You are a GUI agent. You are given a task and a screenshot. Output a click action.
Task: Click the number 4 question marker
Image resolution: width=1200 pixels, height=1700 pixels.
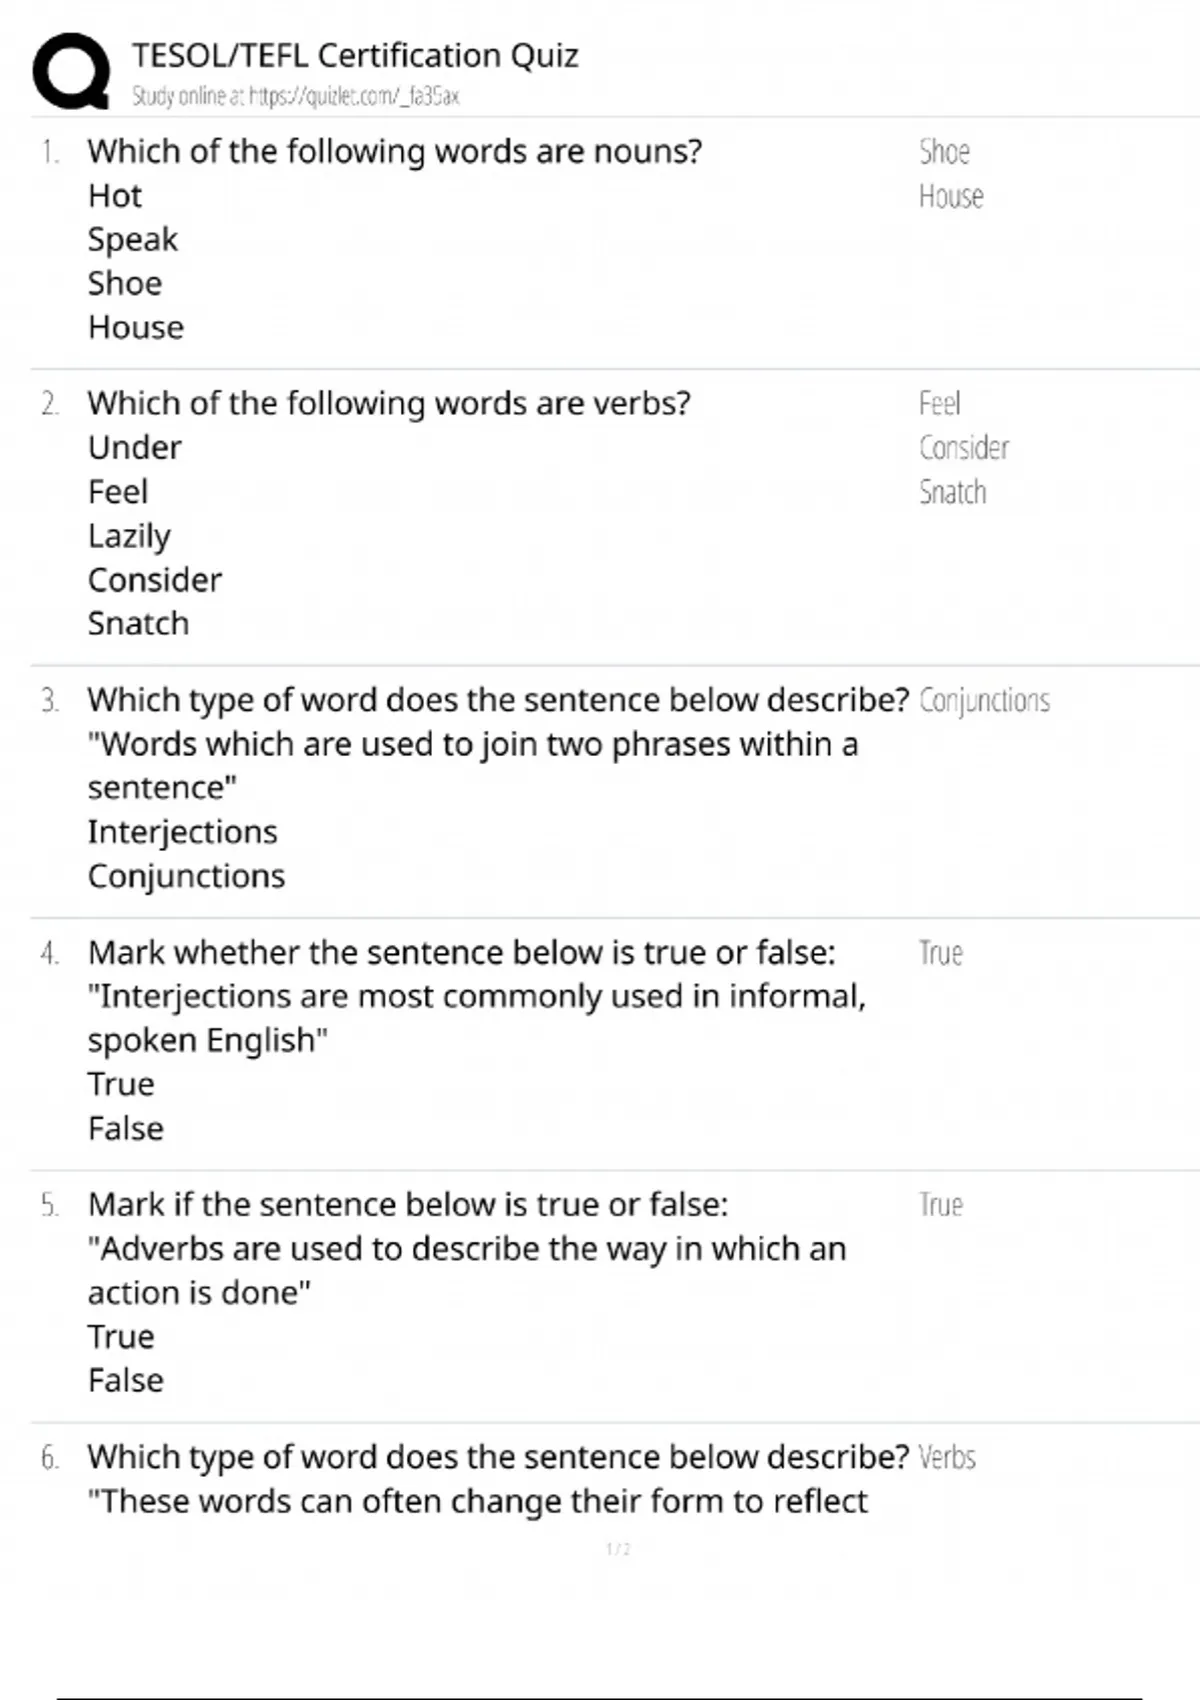tap(50, 954)
